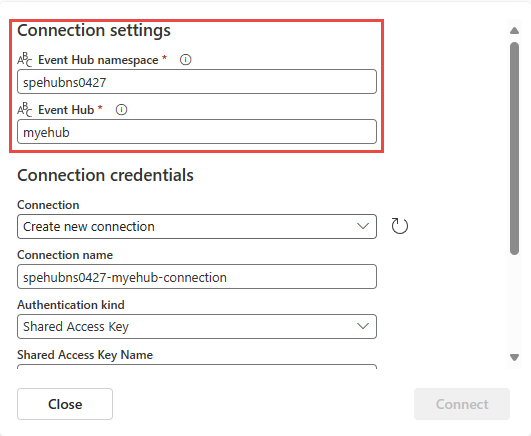This screenshot has width=531, height=436.
Task: Click the Connection name text field
Action: click(x=197, y=276)
